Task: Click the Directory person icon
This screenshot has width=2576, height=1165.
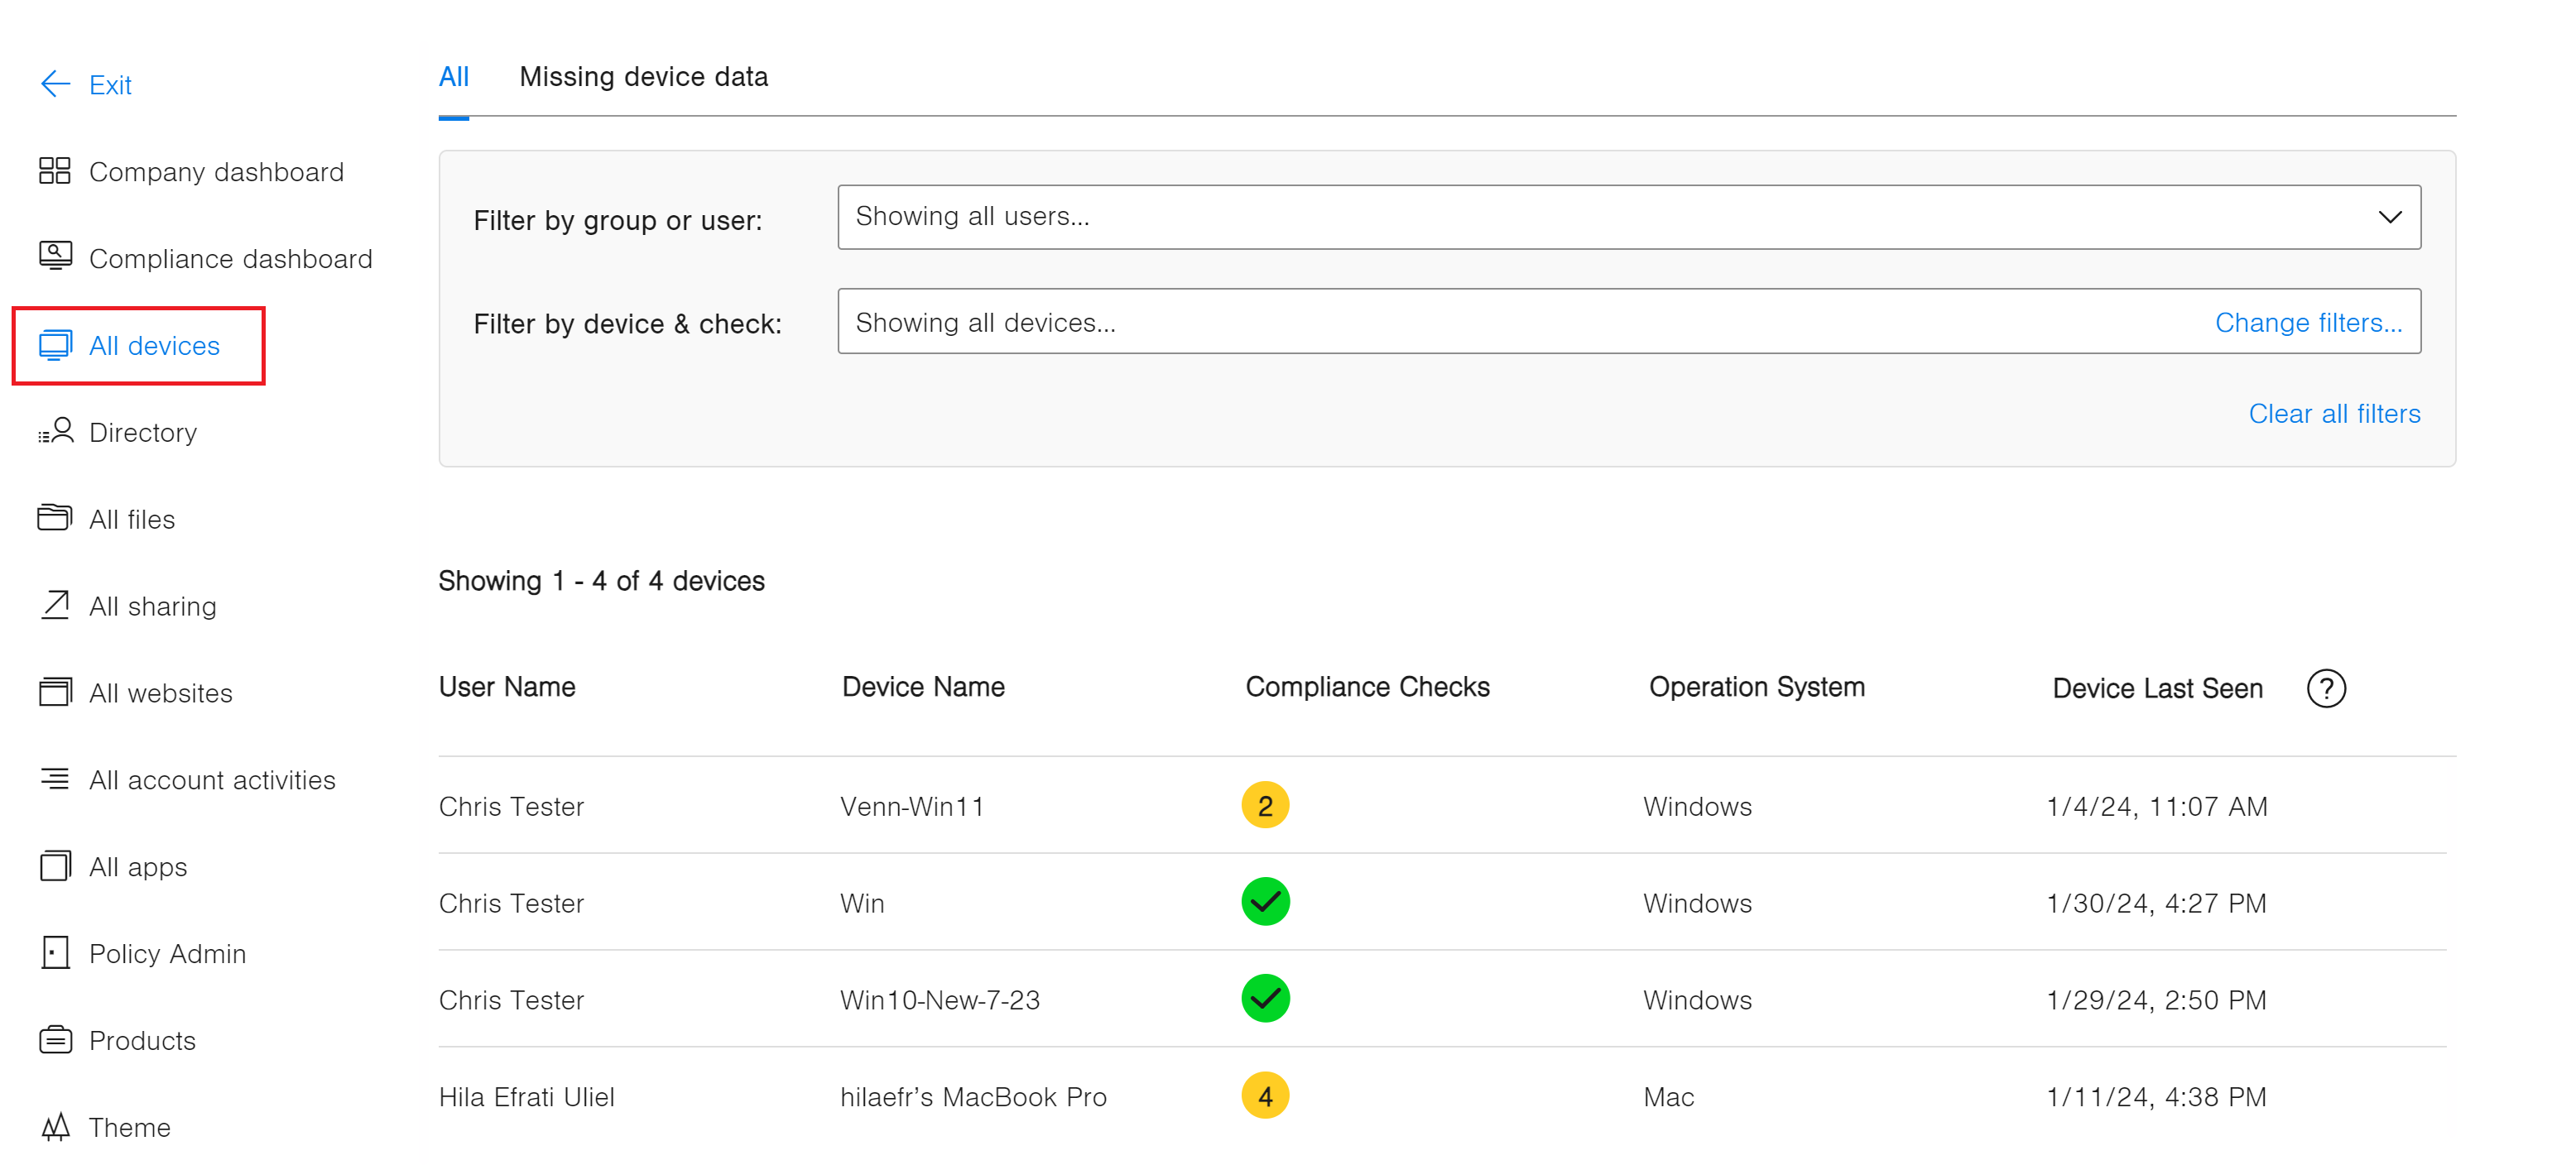Action: pos(57,431)
